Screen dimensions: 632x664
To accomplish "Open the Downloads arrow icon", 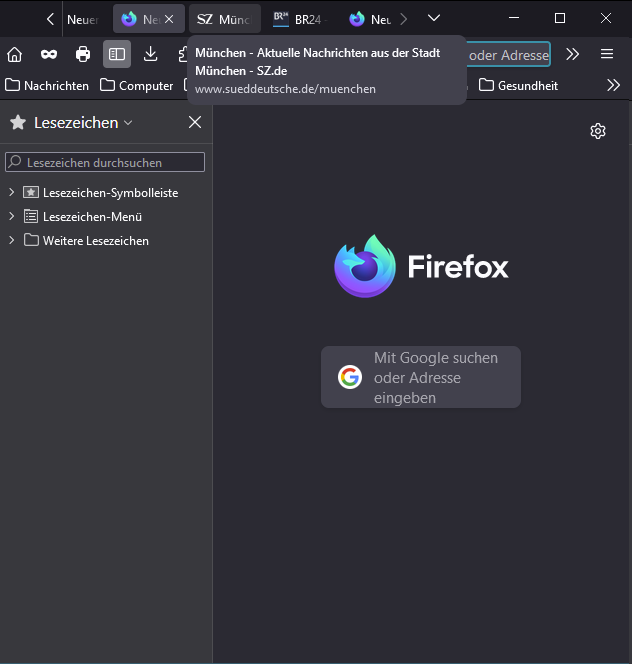I will point(151,54).
